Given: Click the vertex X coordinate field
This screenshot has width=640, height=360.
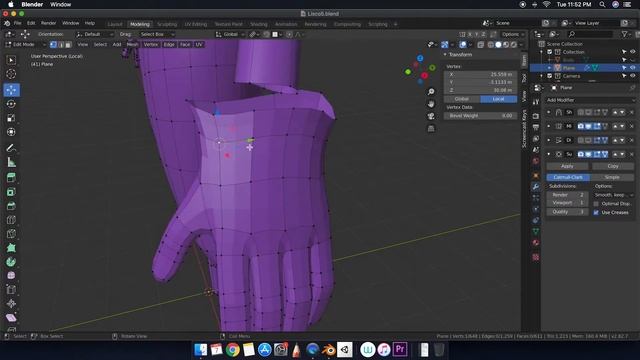Looking at the screenshot, I should (480, 74).
